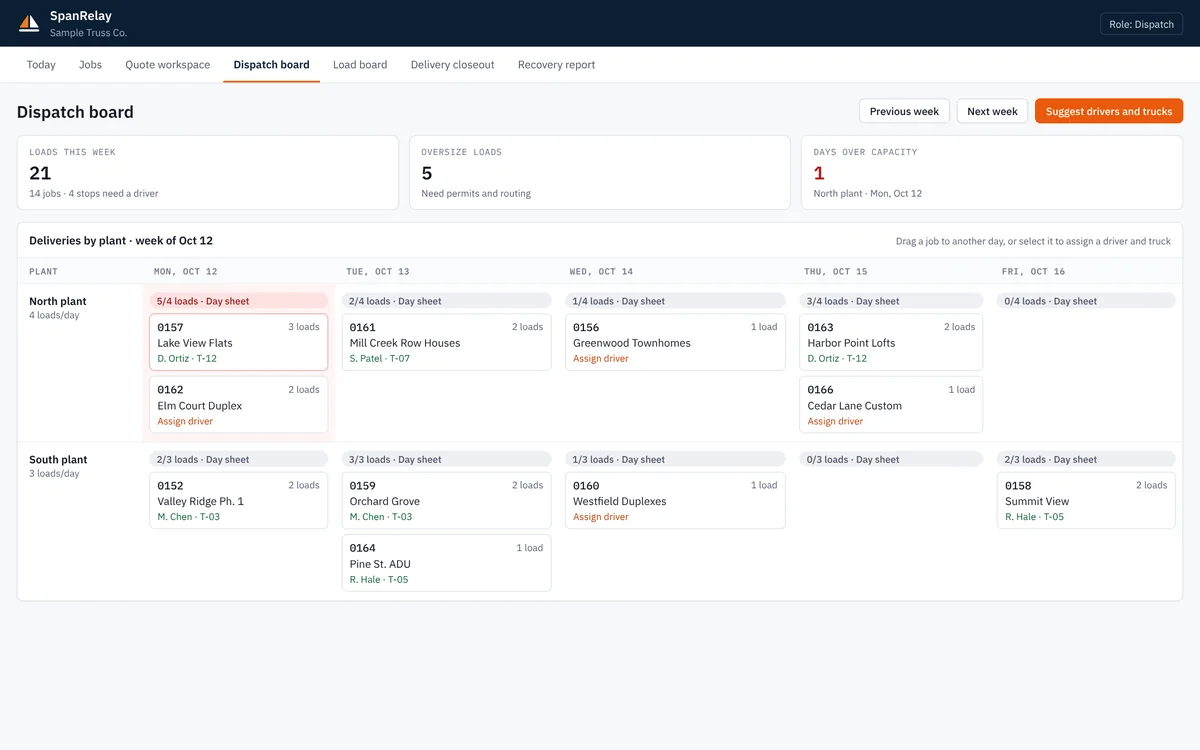Select job 0164 Pine St. ADU card
Screen dimensions: 1200x750
[446, 563]
